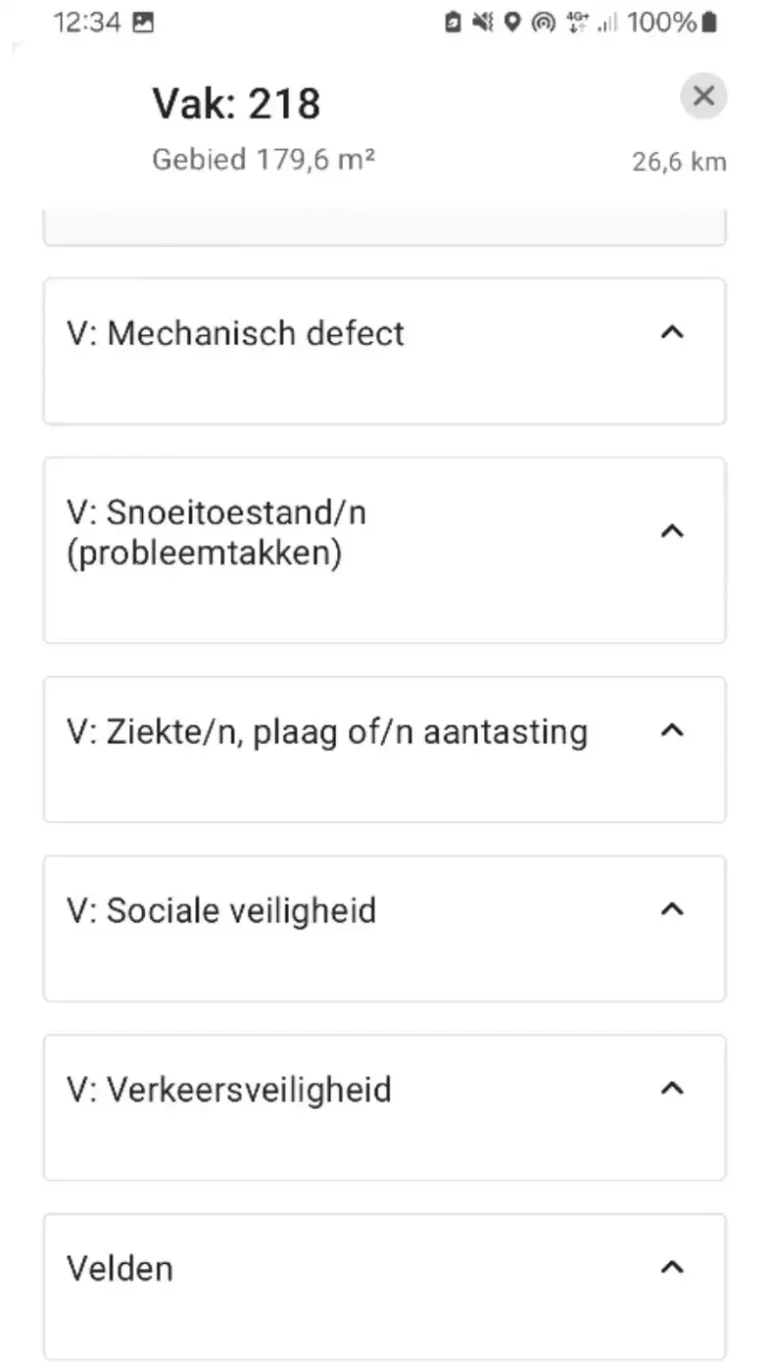Screen dimensions: 768x1364
Task: Tap the mobile signal strength bars
Action: pos(606,23)
